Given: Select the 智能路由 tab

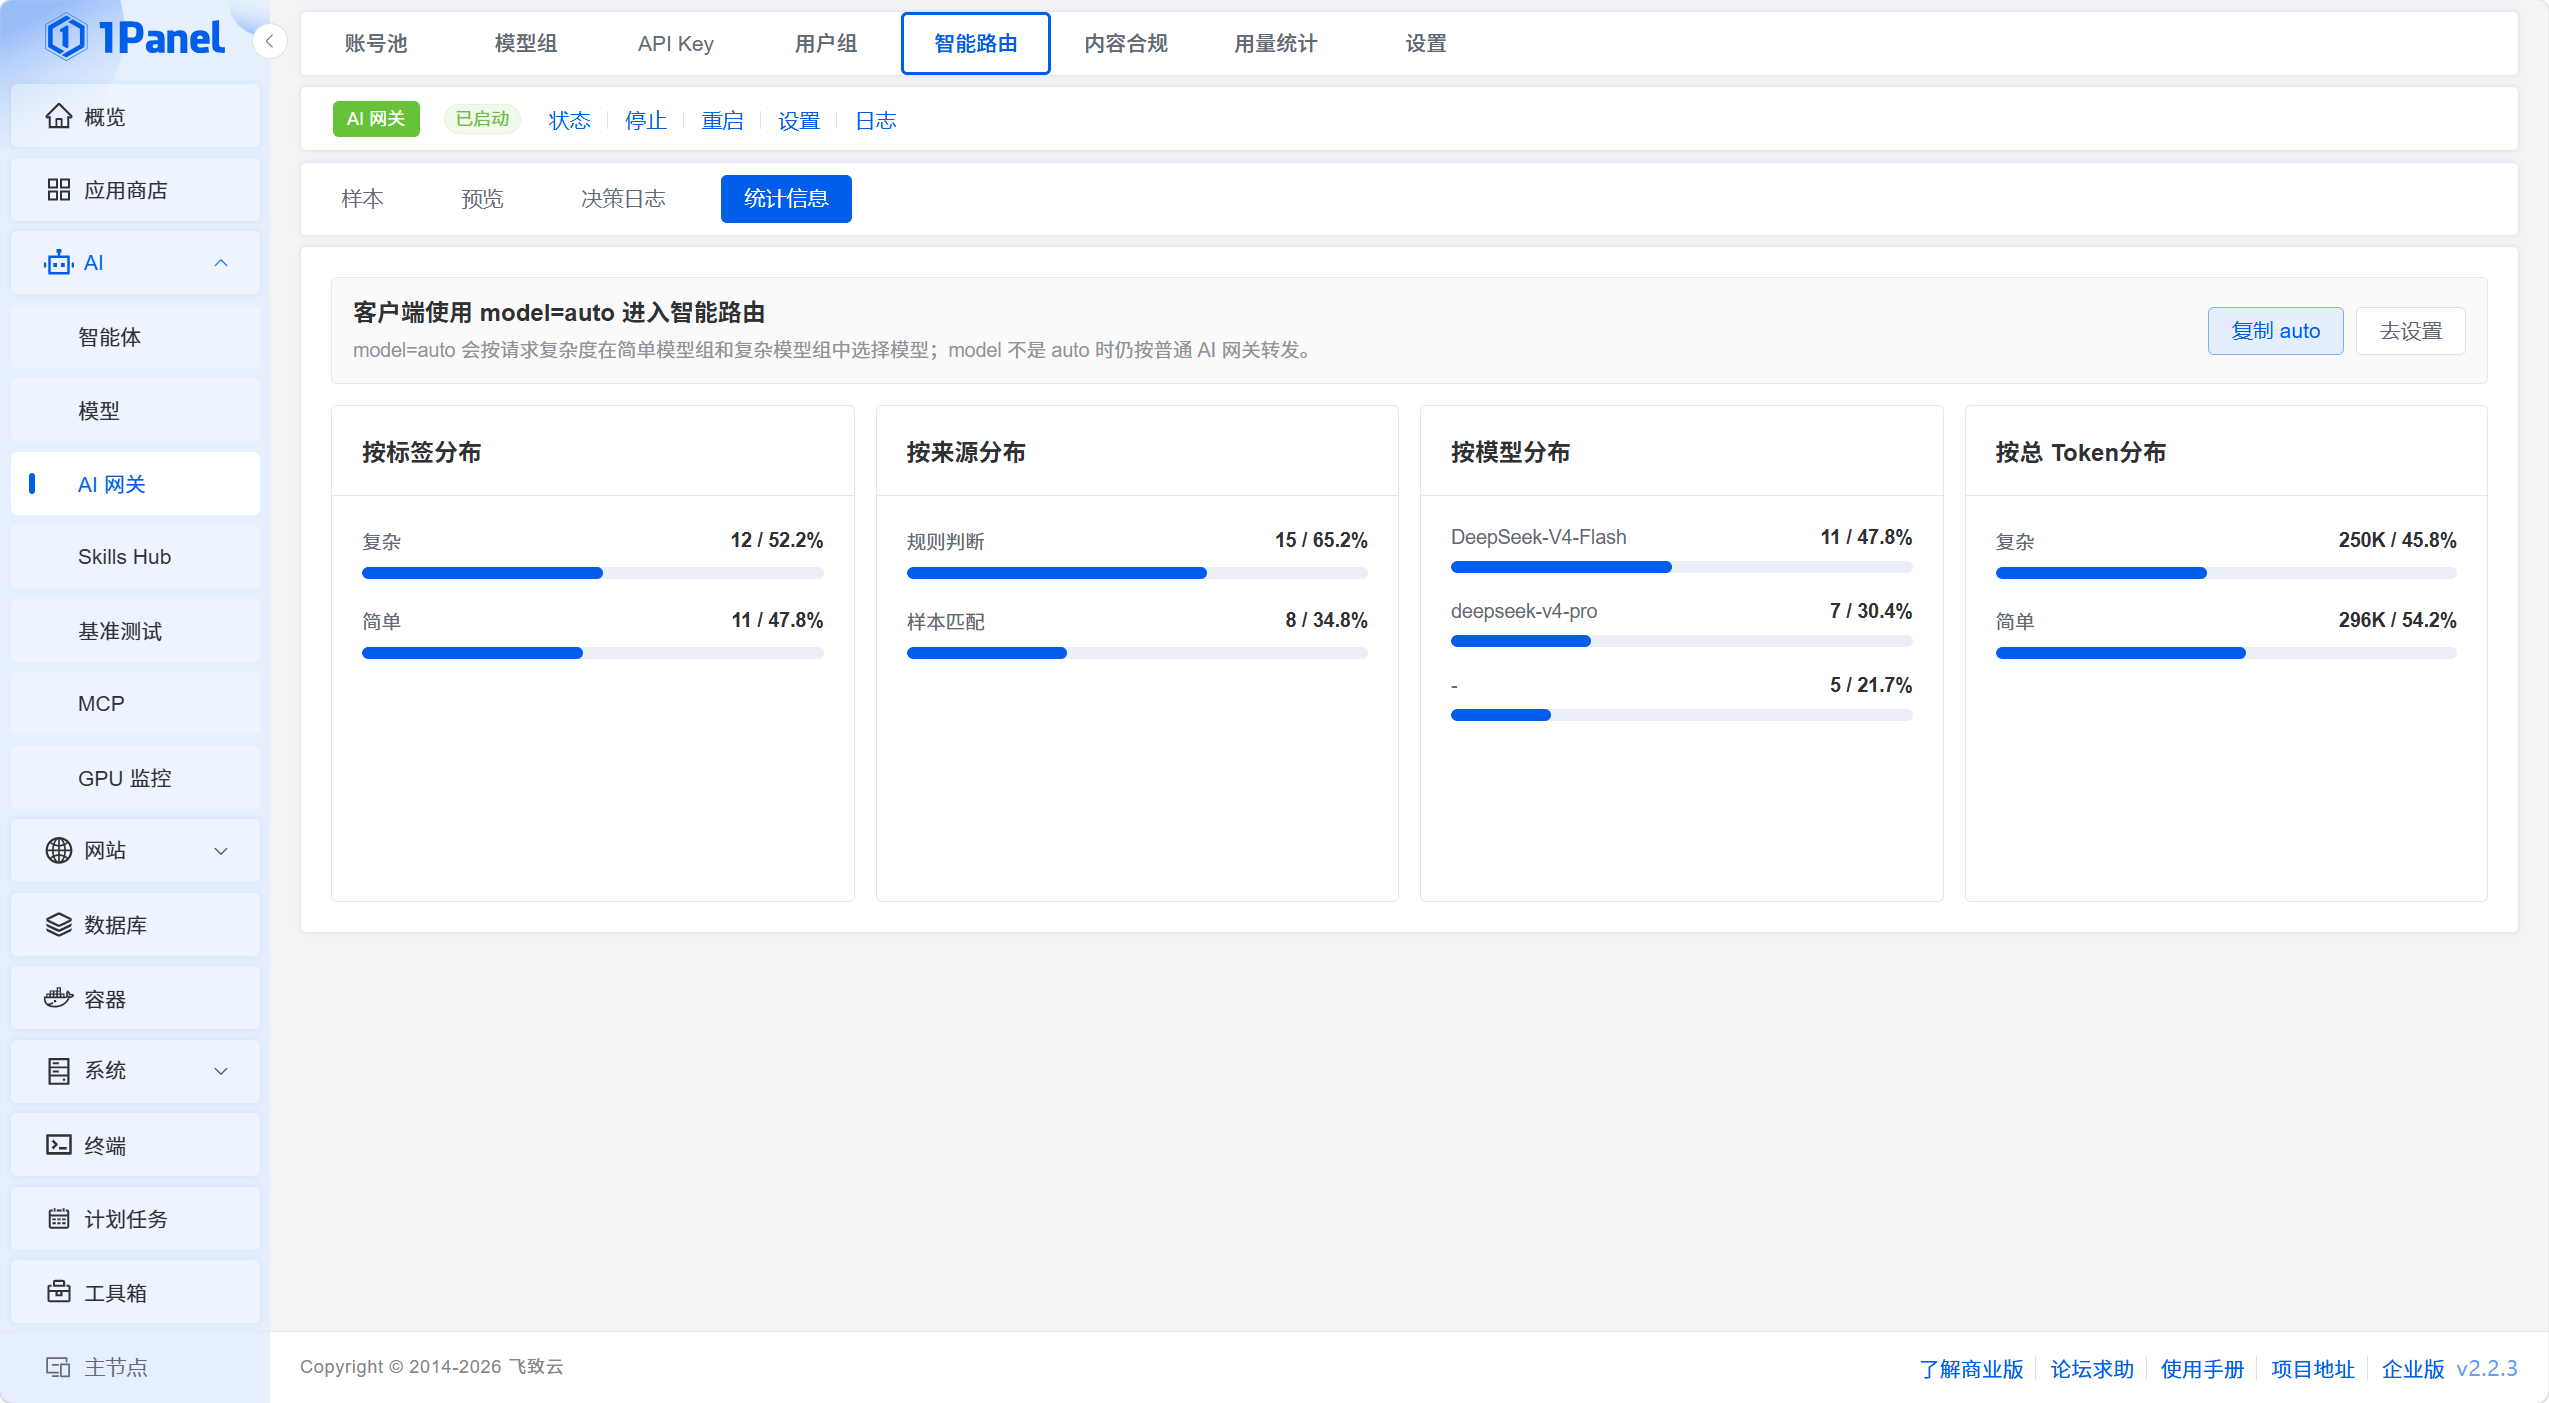Looking at the screenshot, I should point(976,43).
